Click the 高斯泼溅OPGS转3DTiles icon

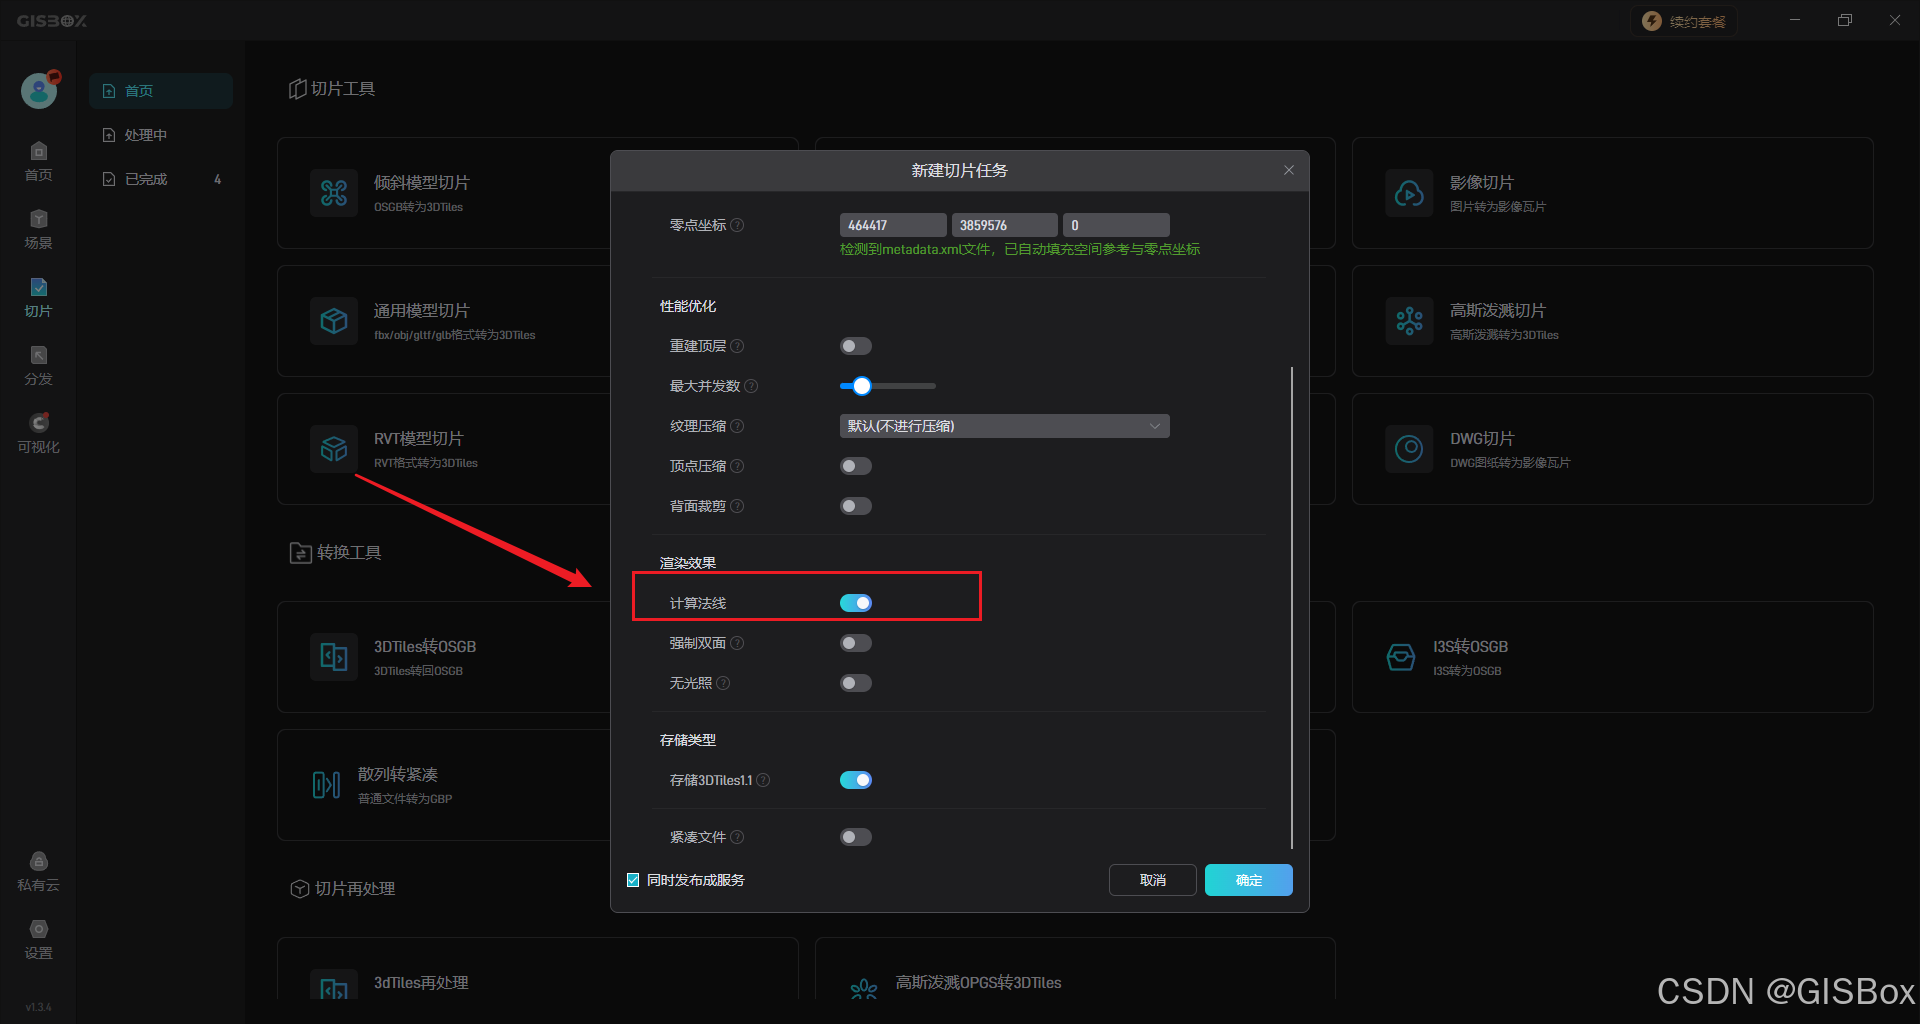click(864, 989)
